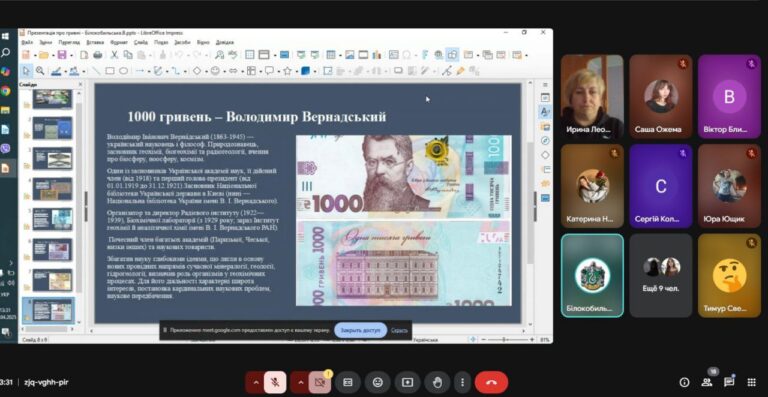Click the Cut scissors icon
This screenshot has height=397, width=768.
[114, 55]
